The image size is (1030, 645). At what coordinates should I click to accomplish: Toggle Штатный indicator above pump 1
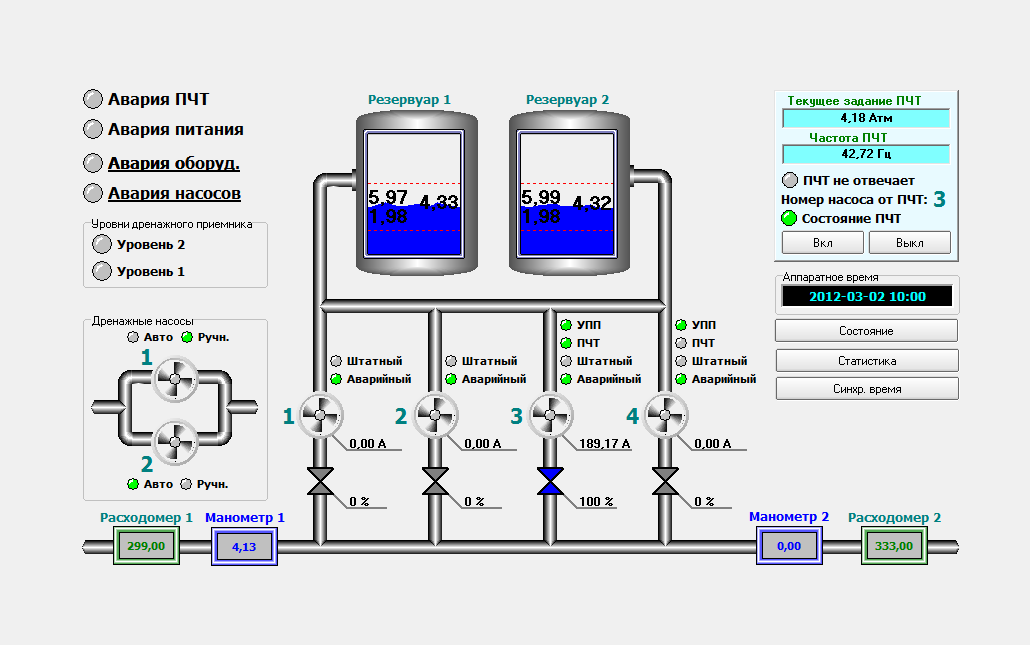click(337, 361)
